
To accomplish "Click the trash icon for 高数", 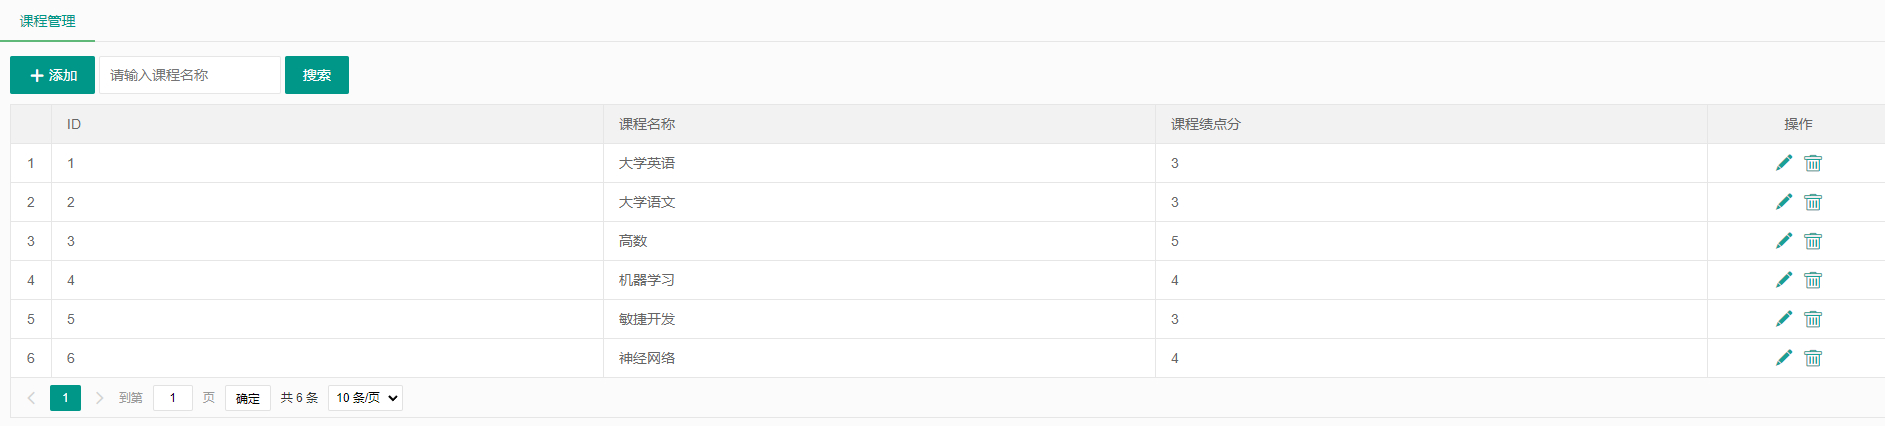I will pos(1813,241).
